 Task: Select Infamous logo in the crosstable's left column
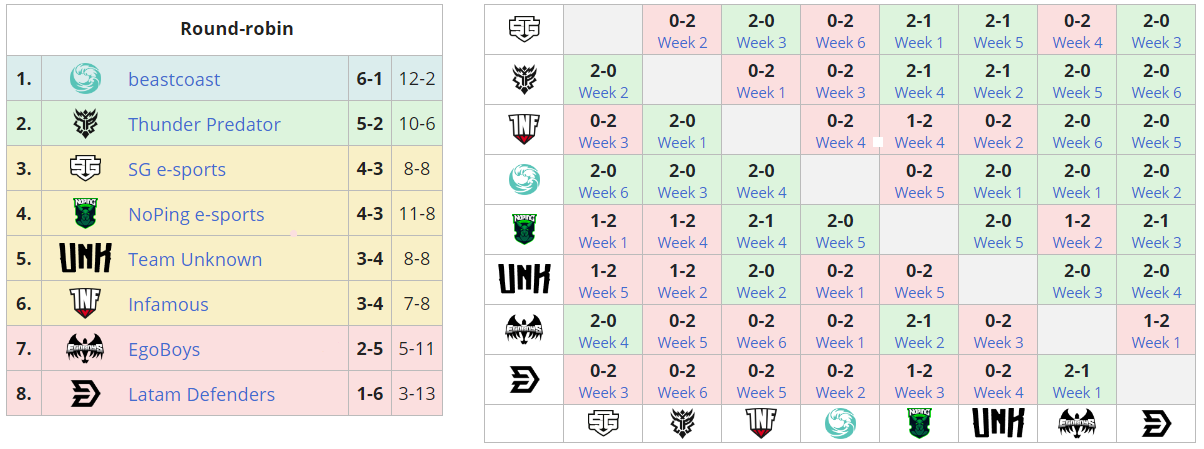coord(524,130)
